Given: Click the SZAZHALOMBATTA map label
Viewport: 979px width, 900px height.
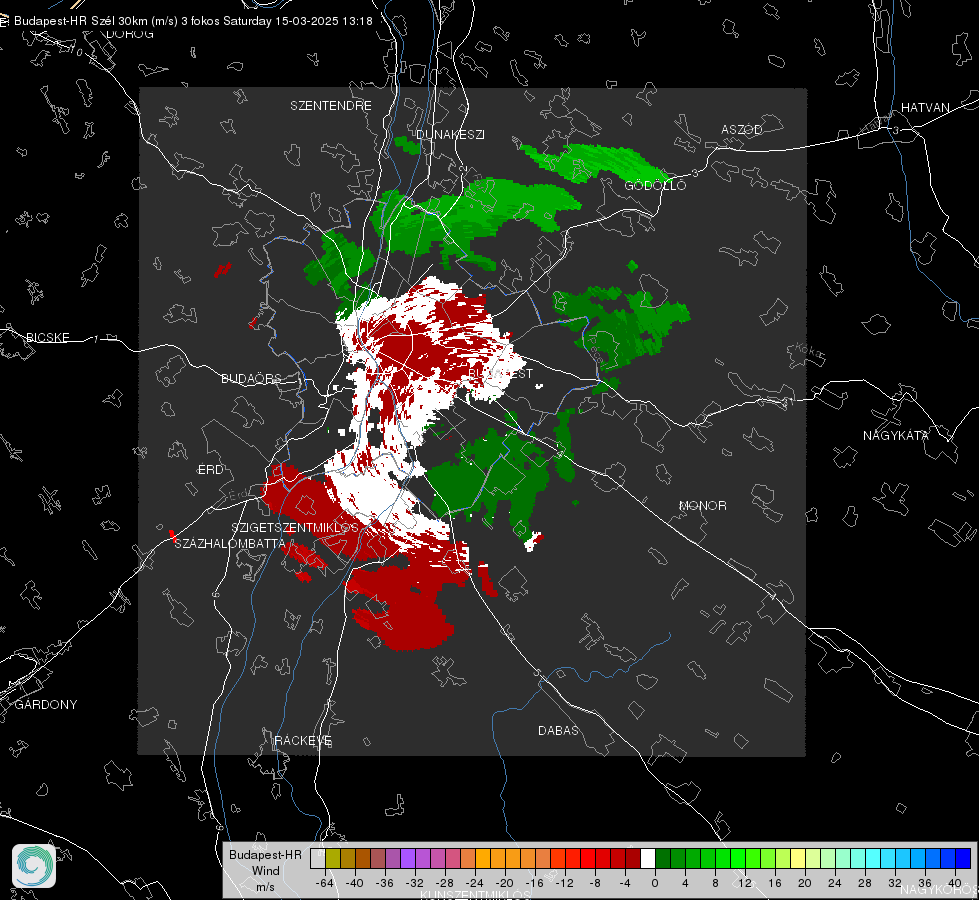Looking at the screenshot, I should coord(229,544).
